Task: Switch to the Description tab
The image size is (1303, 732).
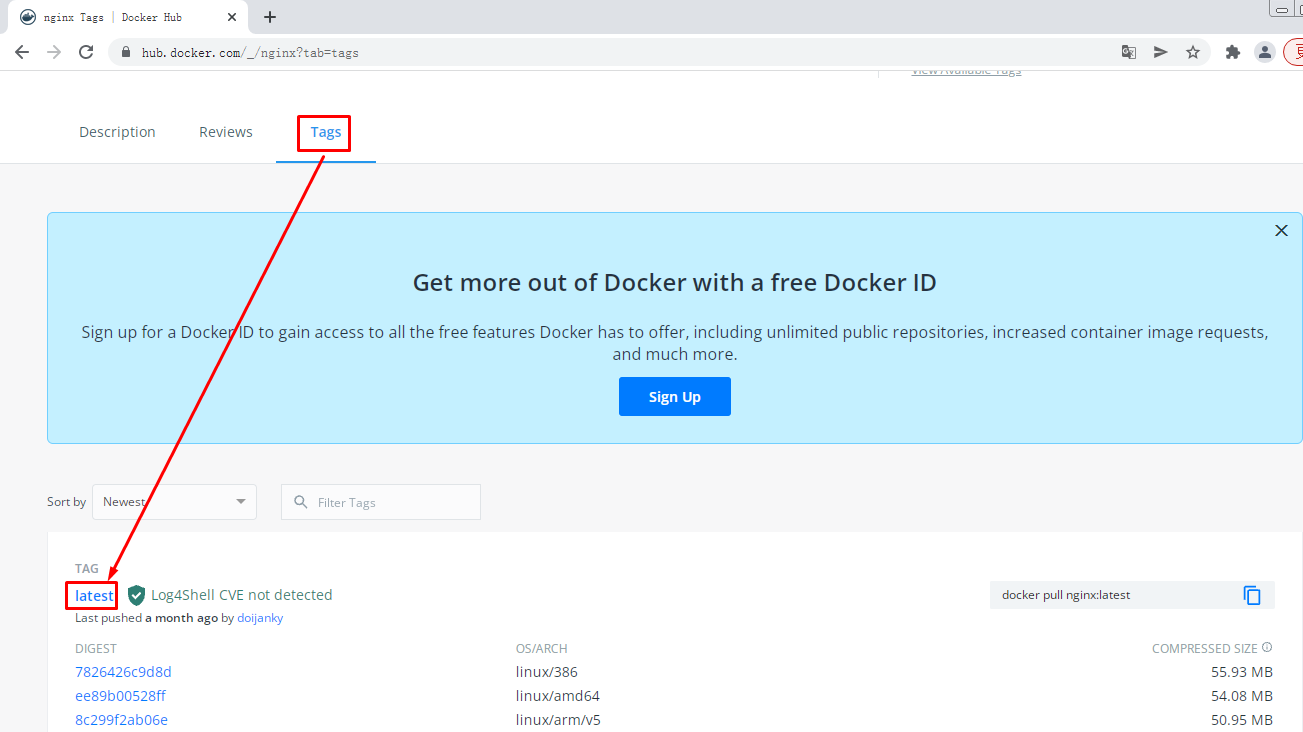Action: 117,132
